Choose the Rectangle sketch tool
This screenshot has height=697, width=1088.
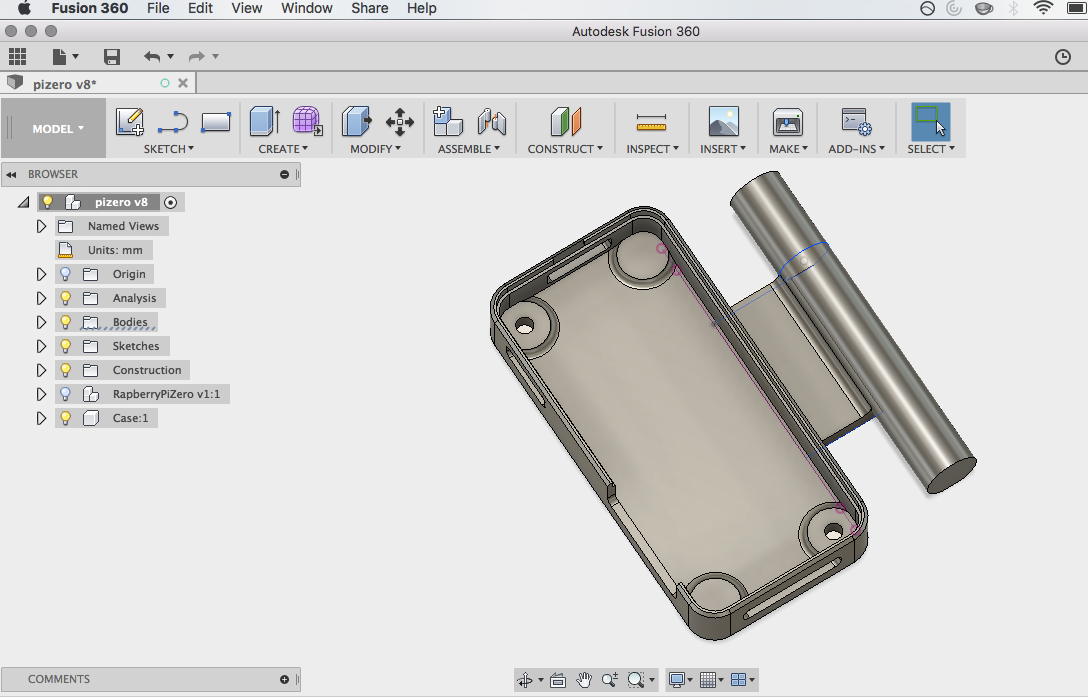click(216, 122)
